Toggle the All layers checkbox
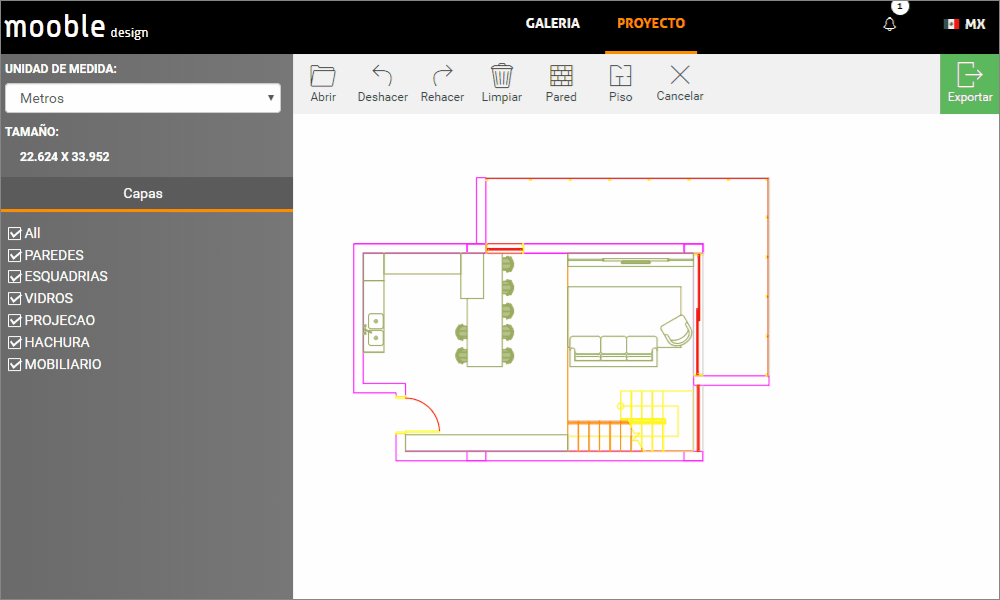Viewport: 1000px width, 600px height. click(x=15, y=233)
